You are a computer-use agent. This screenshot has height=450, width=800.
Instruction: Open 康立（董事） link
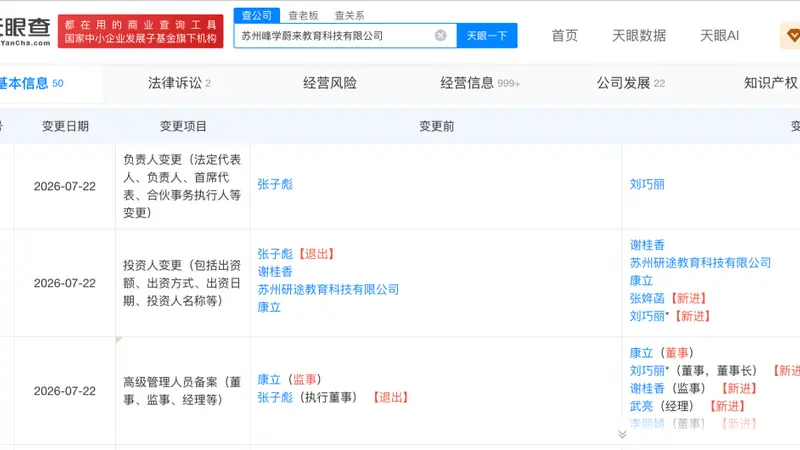641,353
